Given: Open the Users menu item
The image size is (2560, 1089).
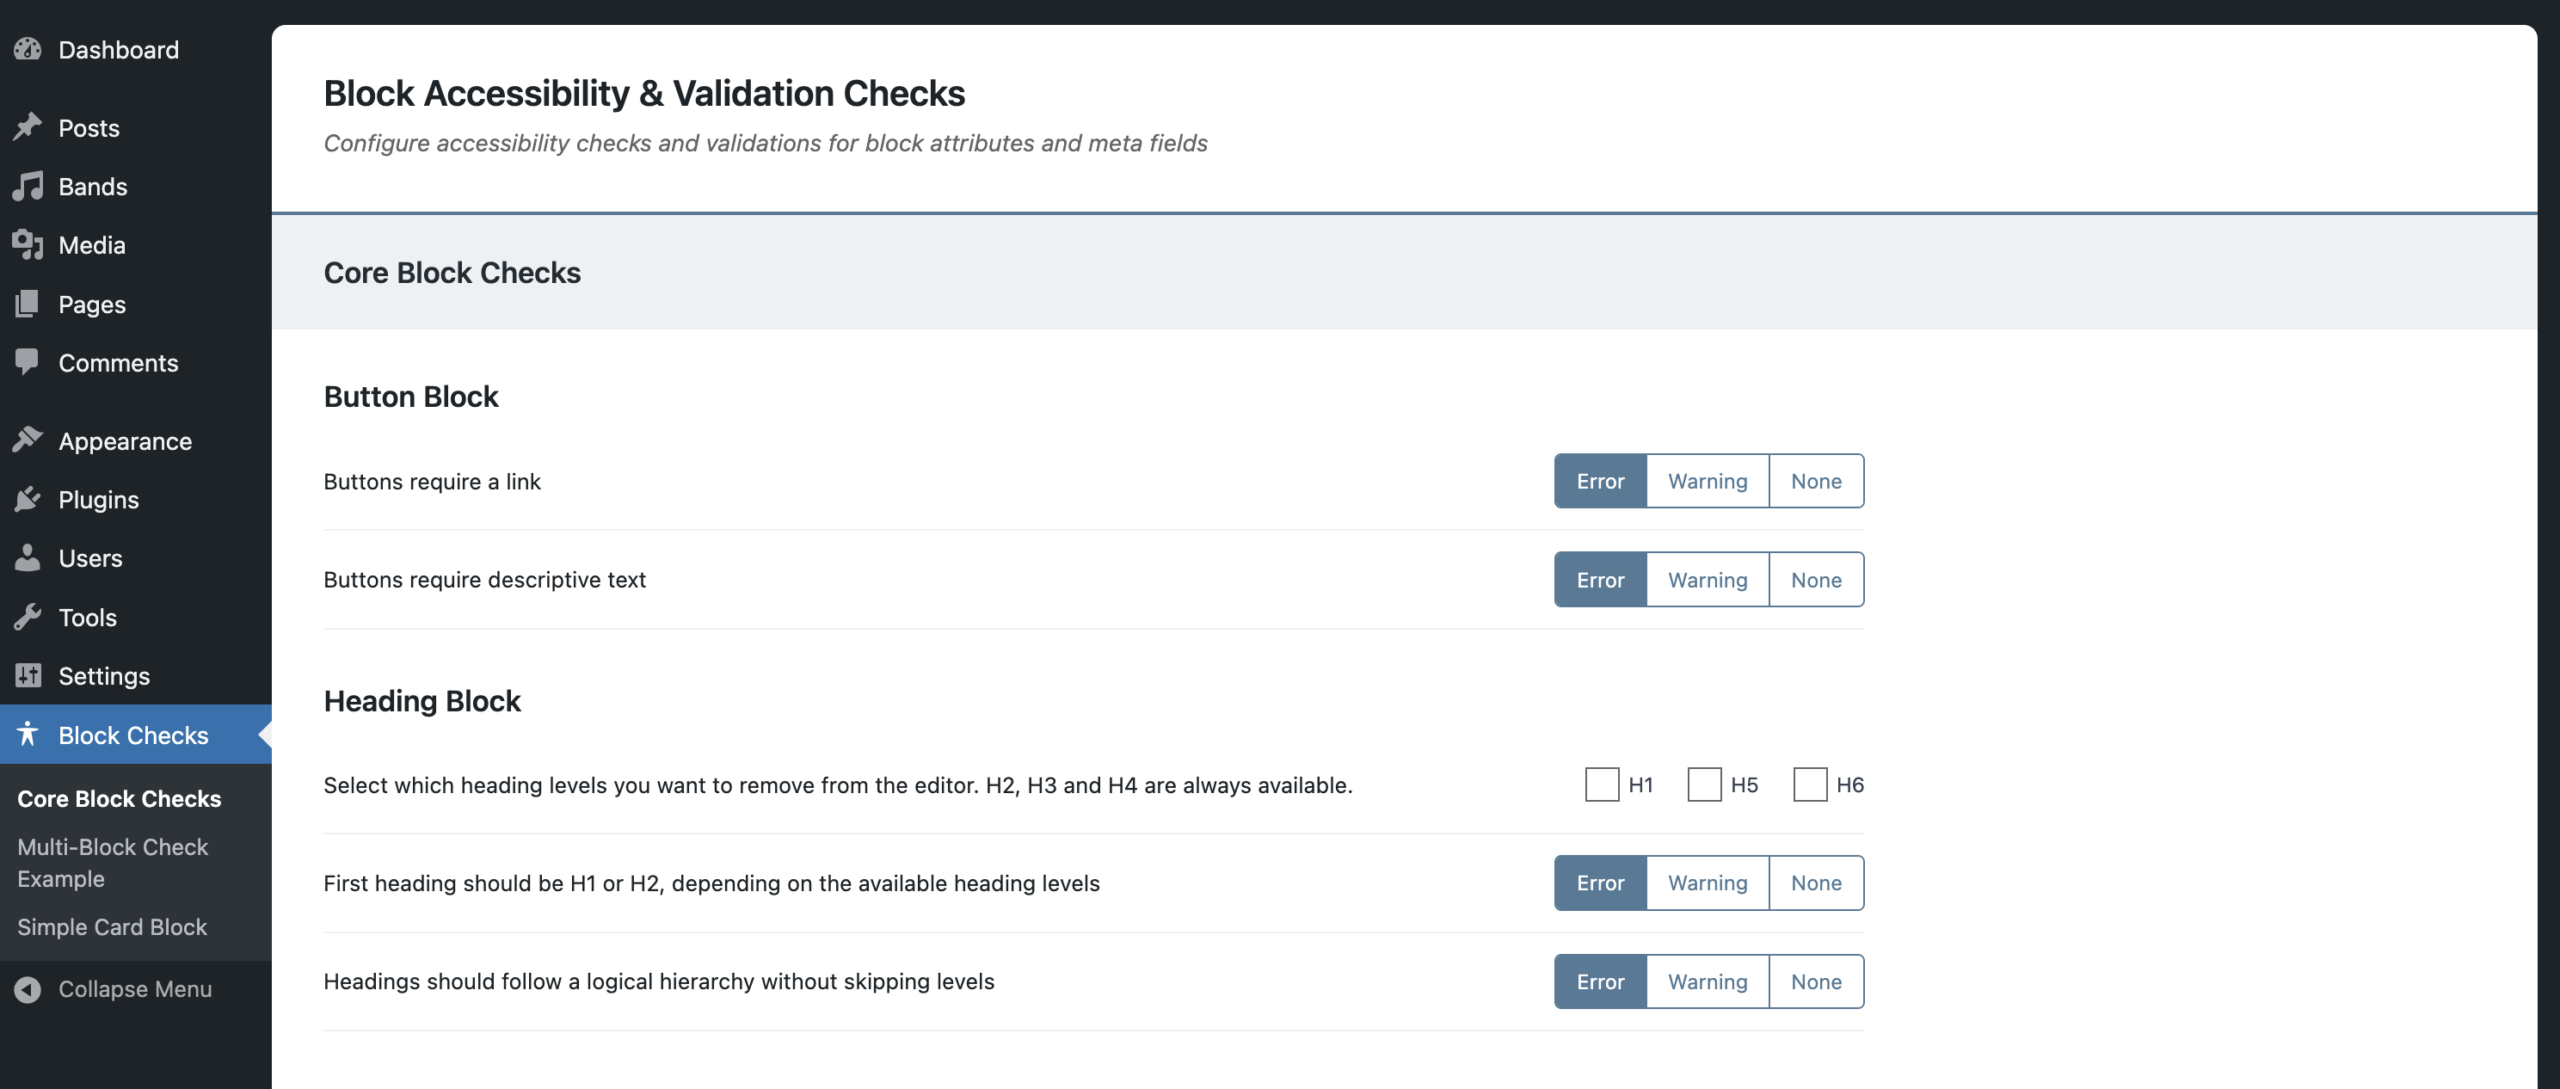Looking at the screenshot, I should (29, 558).
